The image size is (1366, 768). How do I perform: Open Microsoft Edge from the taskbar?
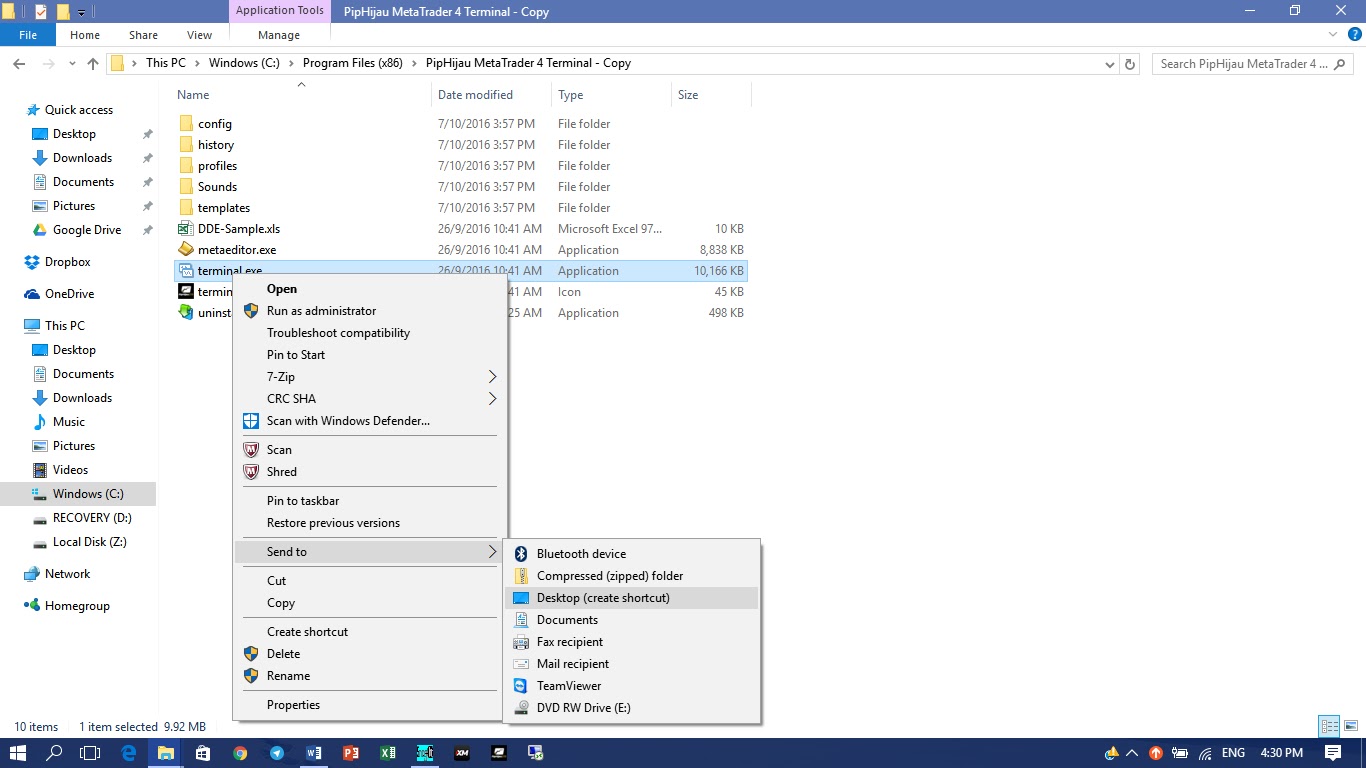coord(128,753)
